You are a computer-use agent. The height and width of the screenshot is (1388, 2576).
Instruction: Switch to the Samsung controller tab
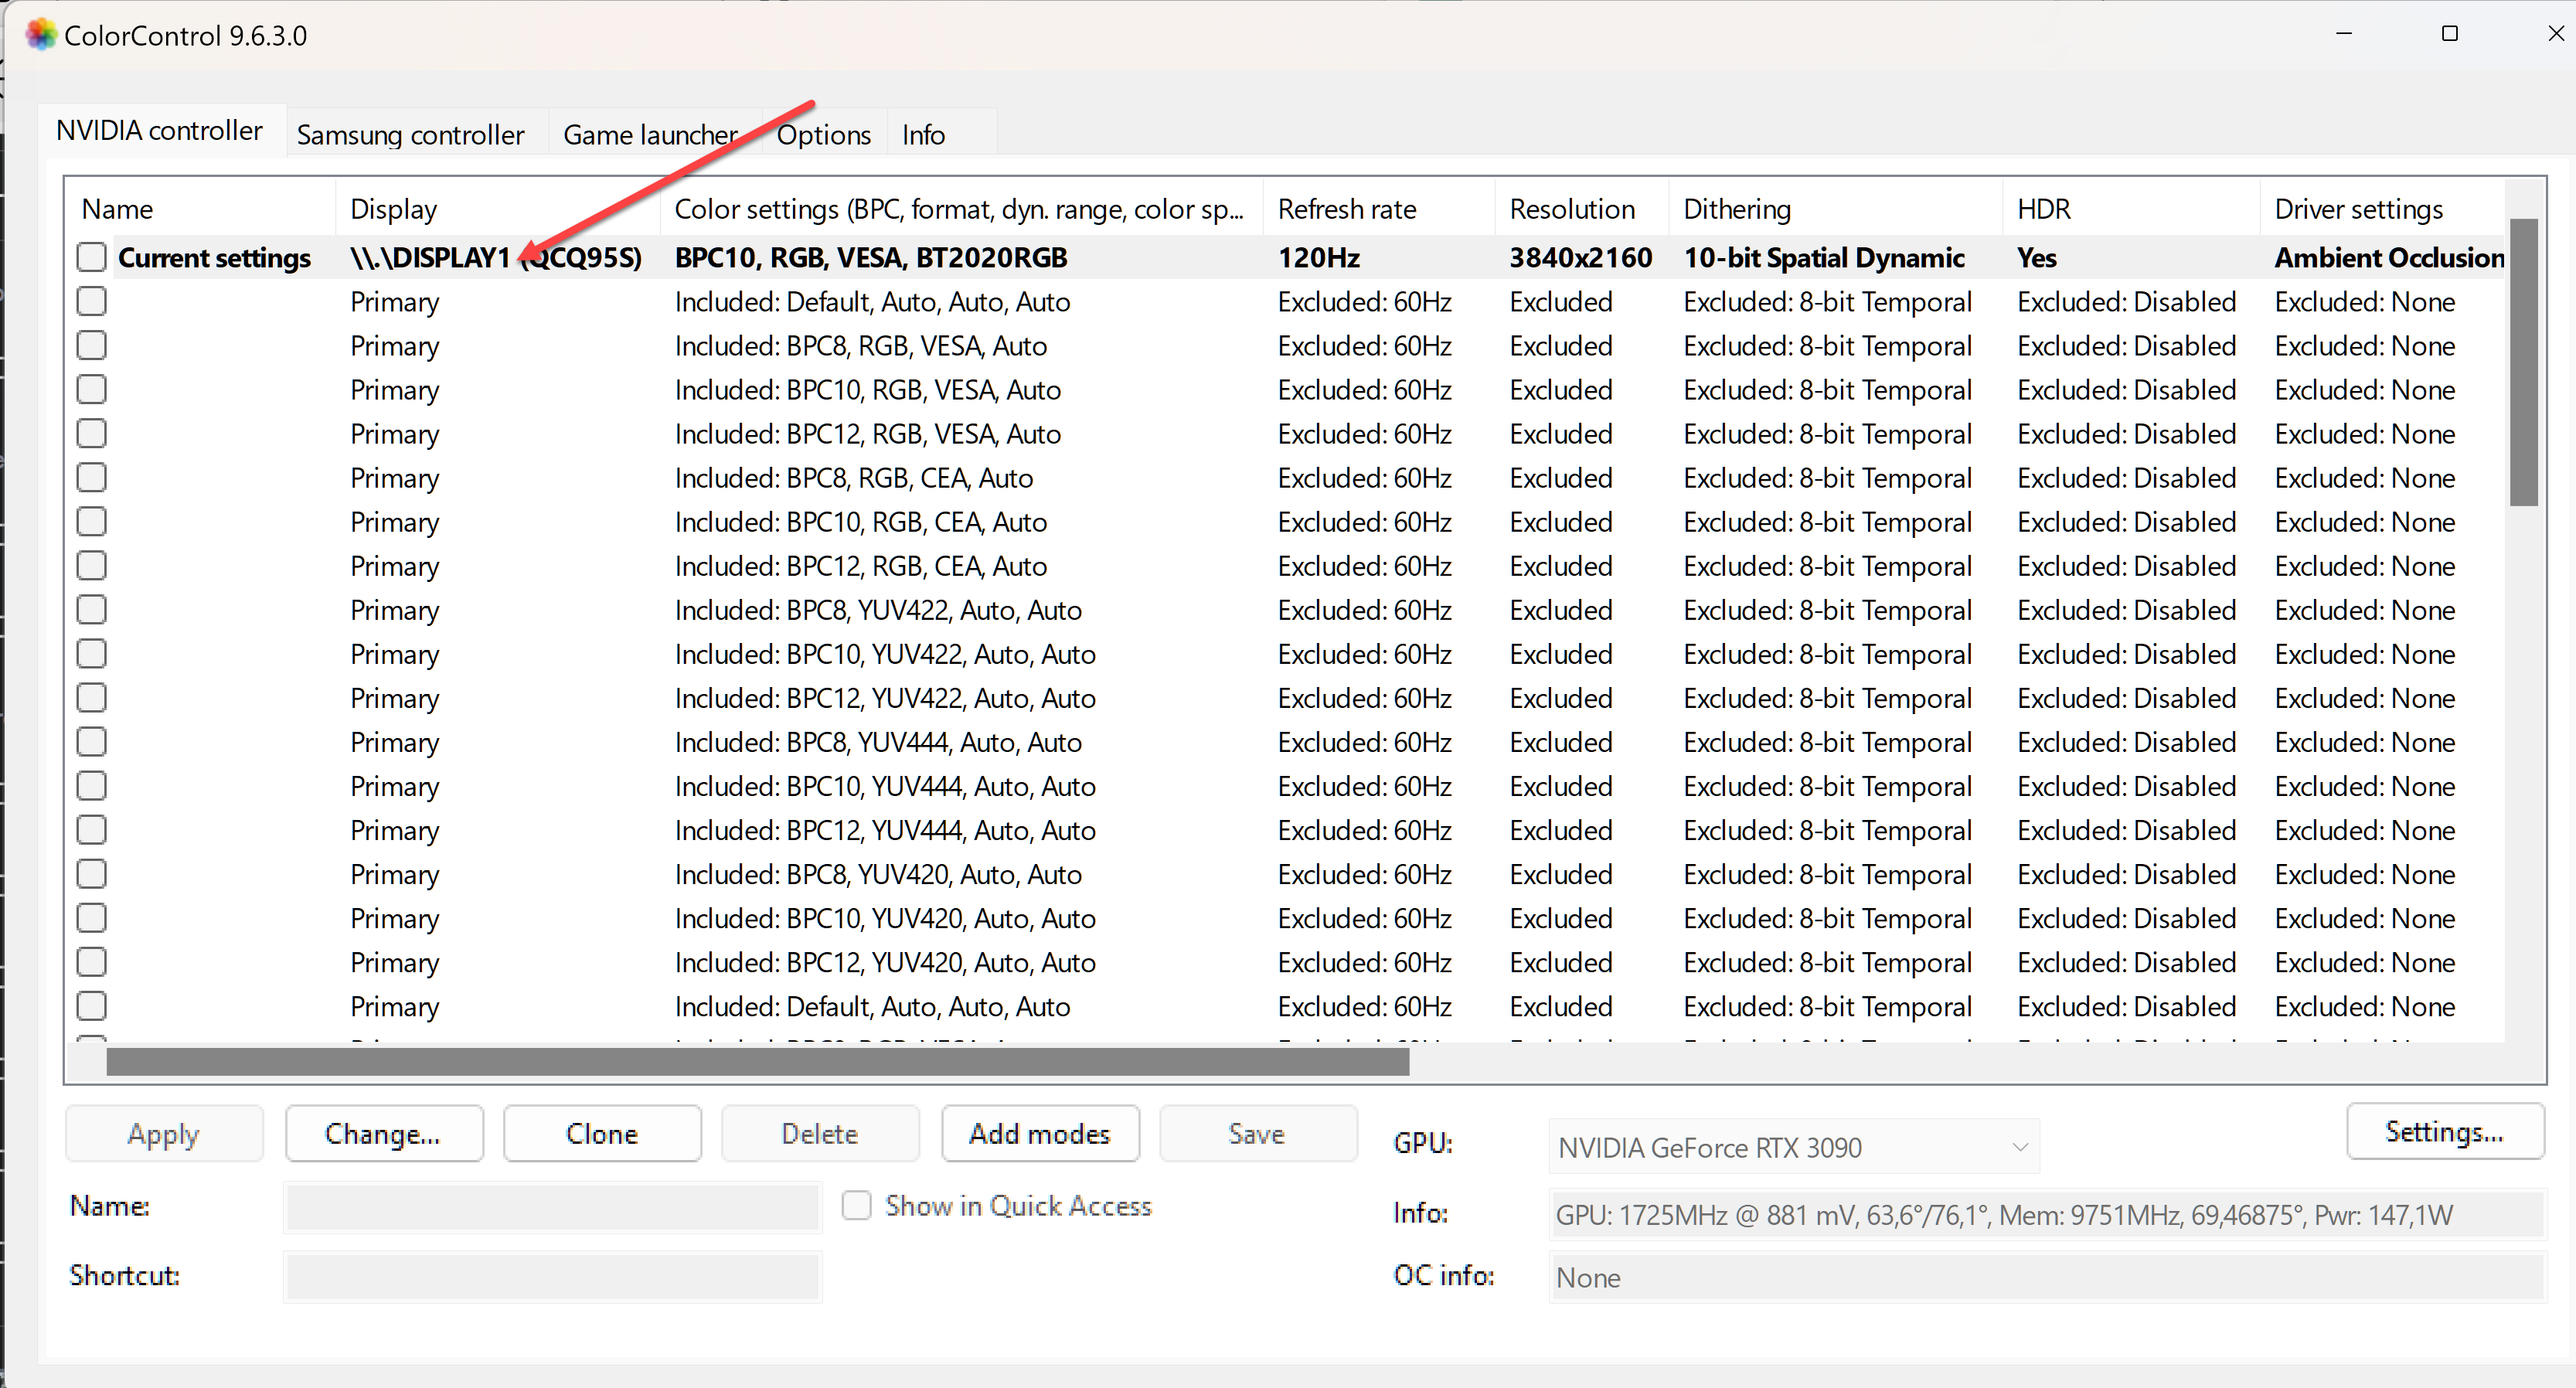click(411, 133)
